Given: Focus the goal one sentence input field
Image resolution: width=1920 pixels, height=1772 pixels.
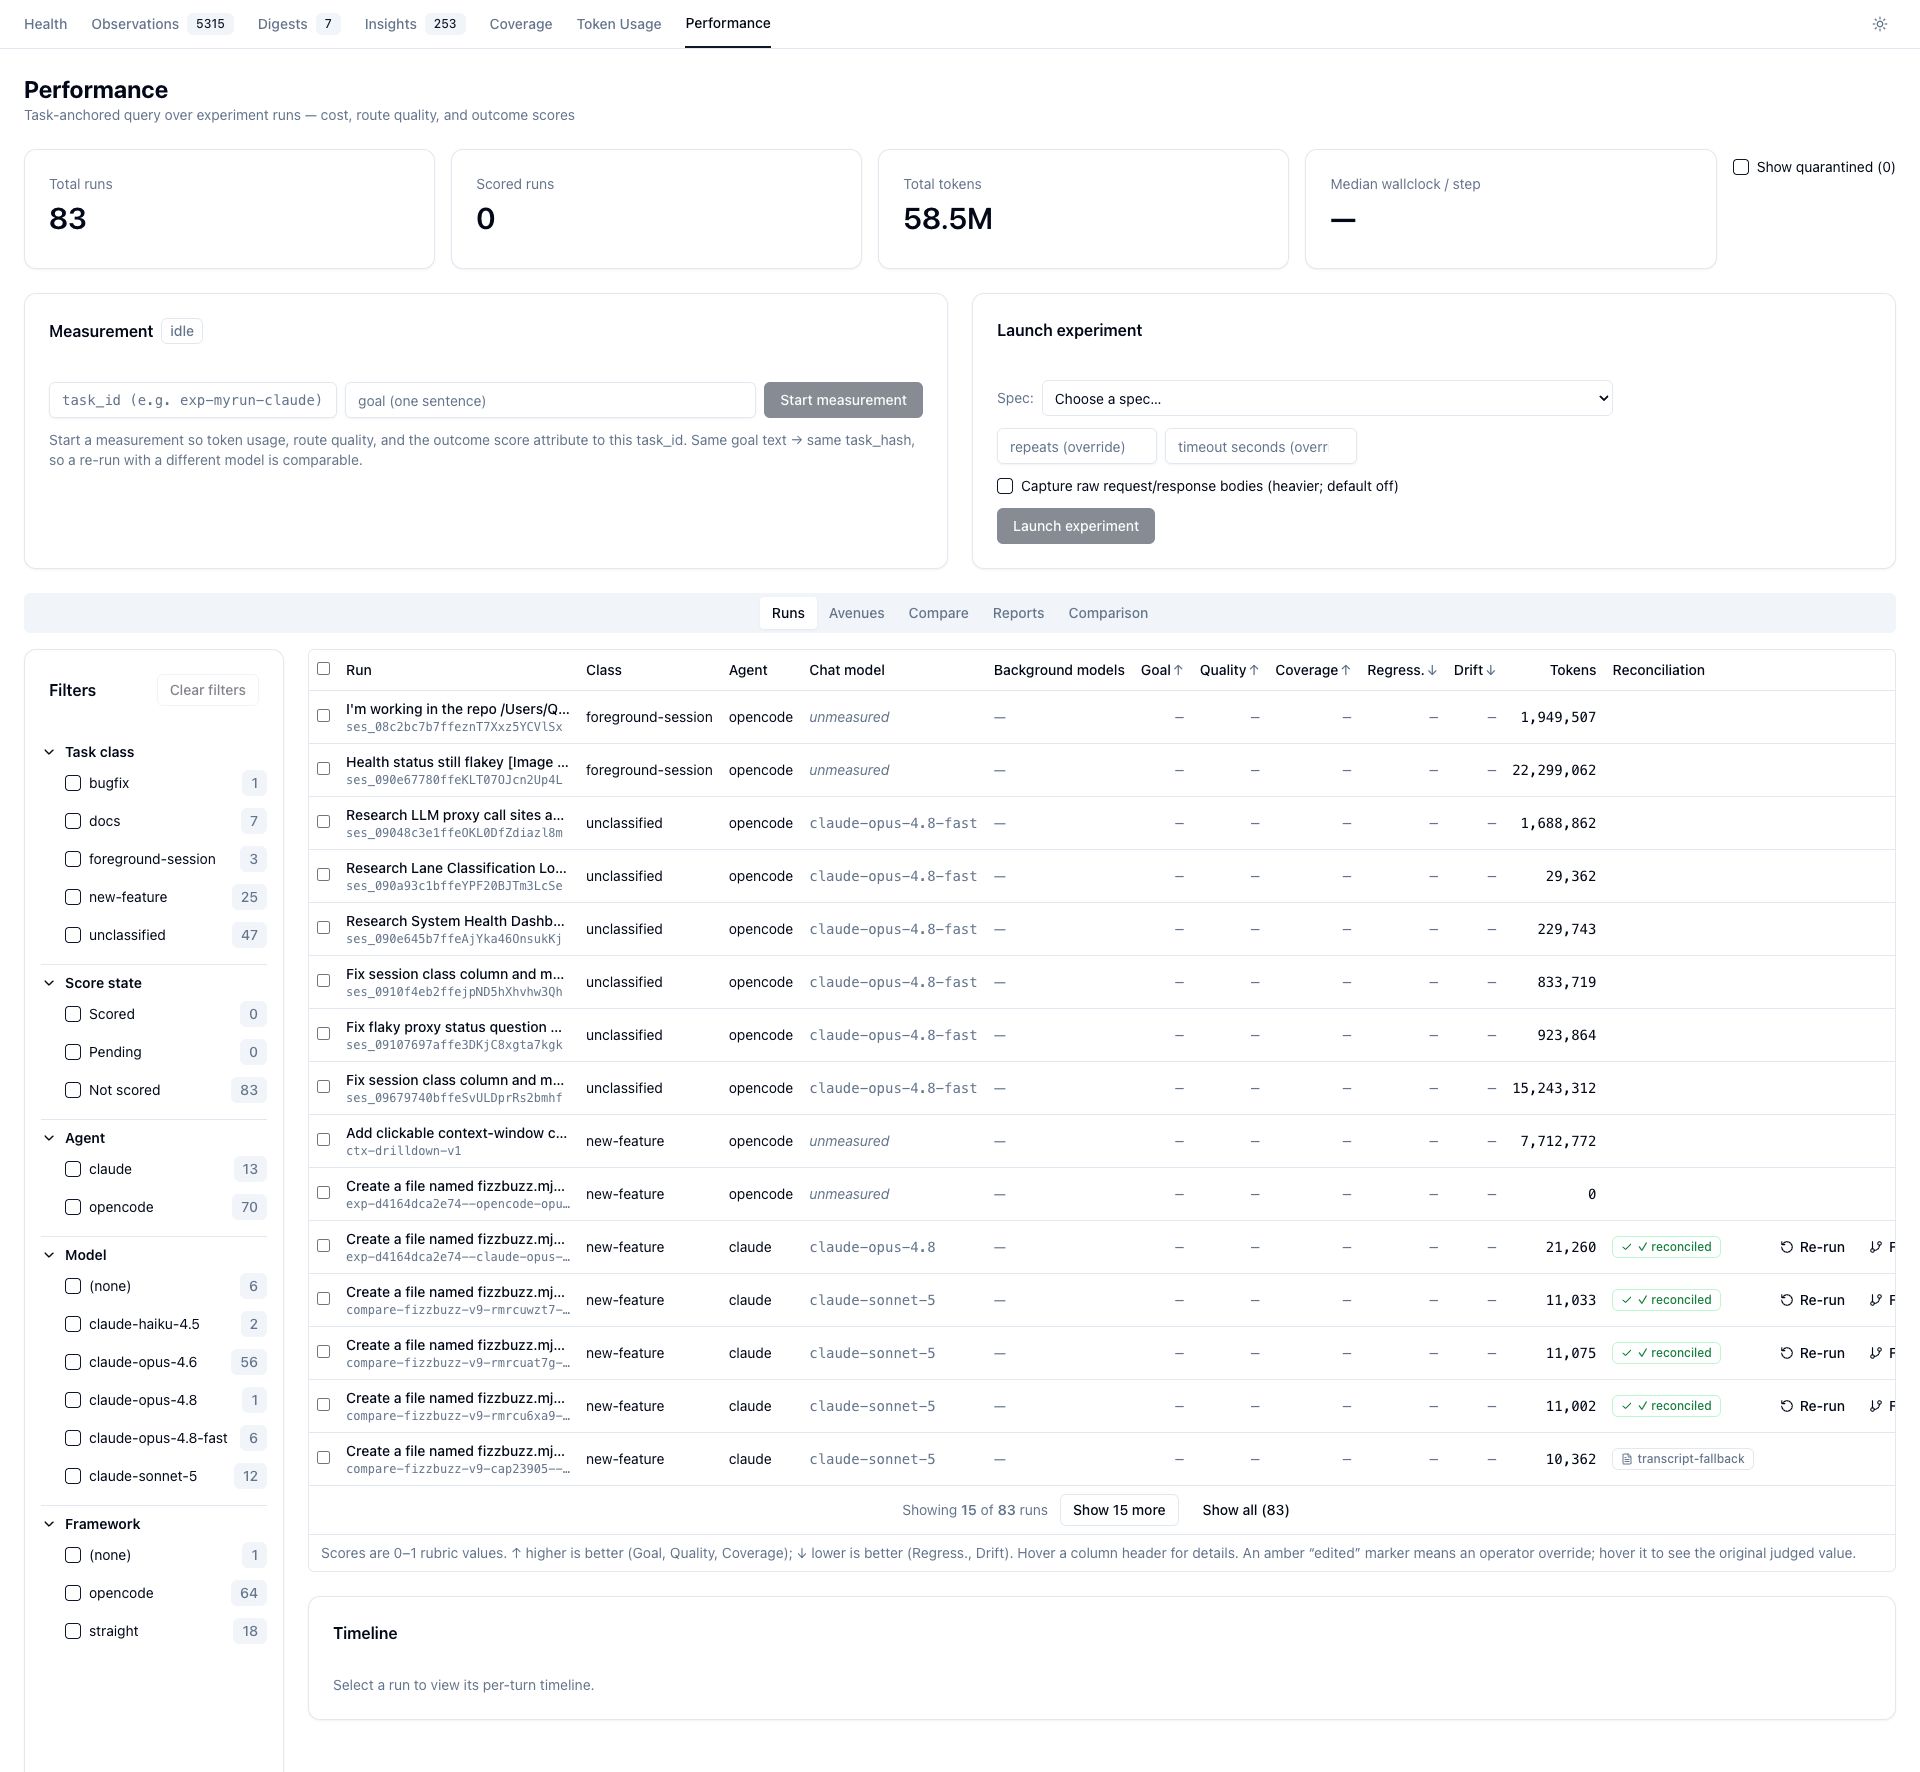Looking at the screenshot, I should (x=550, y=400).
